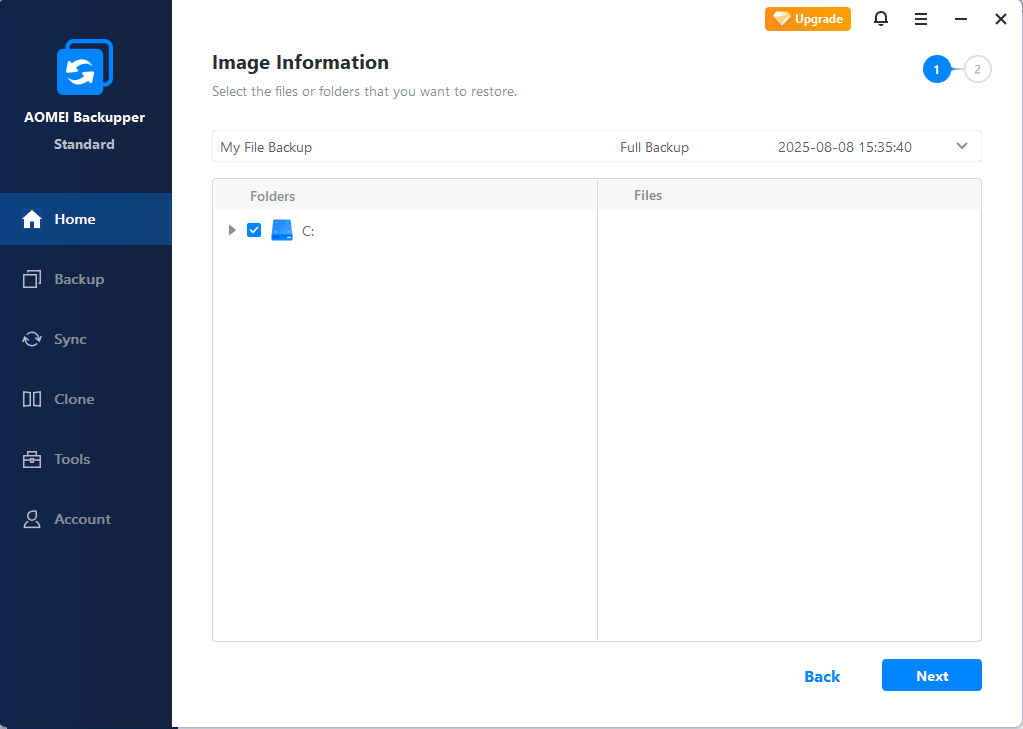This screenshot has height=729, width=1023.
Task: Open the backup version dropdown arrow
Action: pyautogui.click(x=962, y=146)
